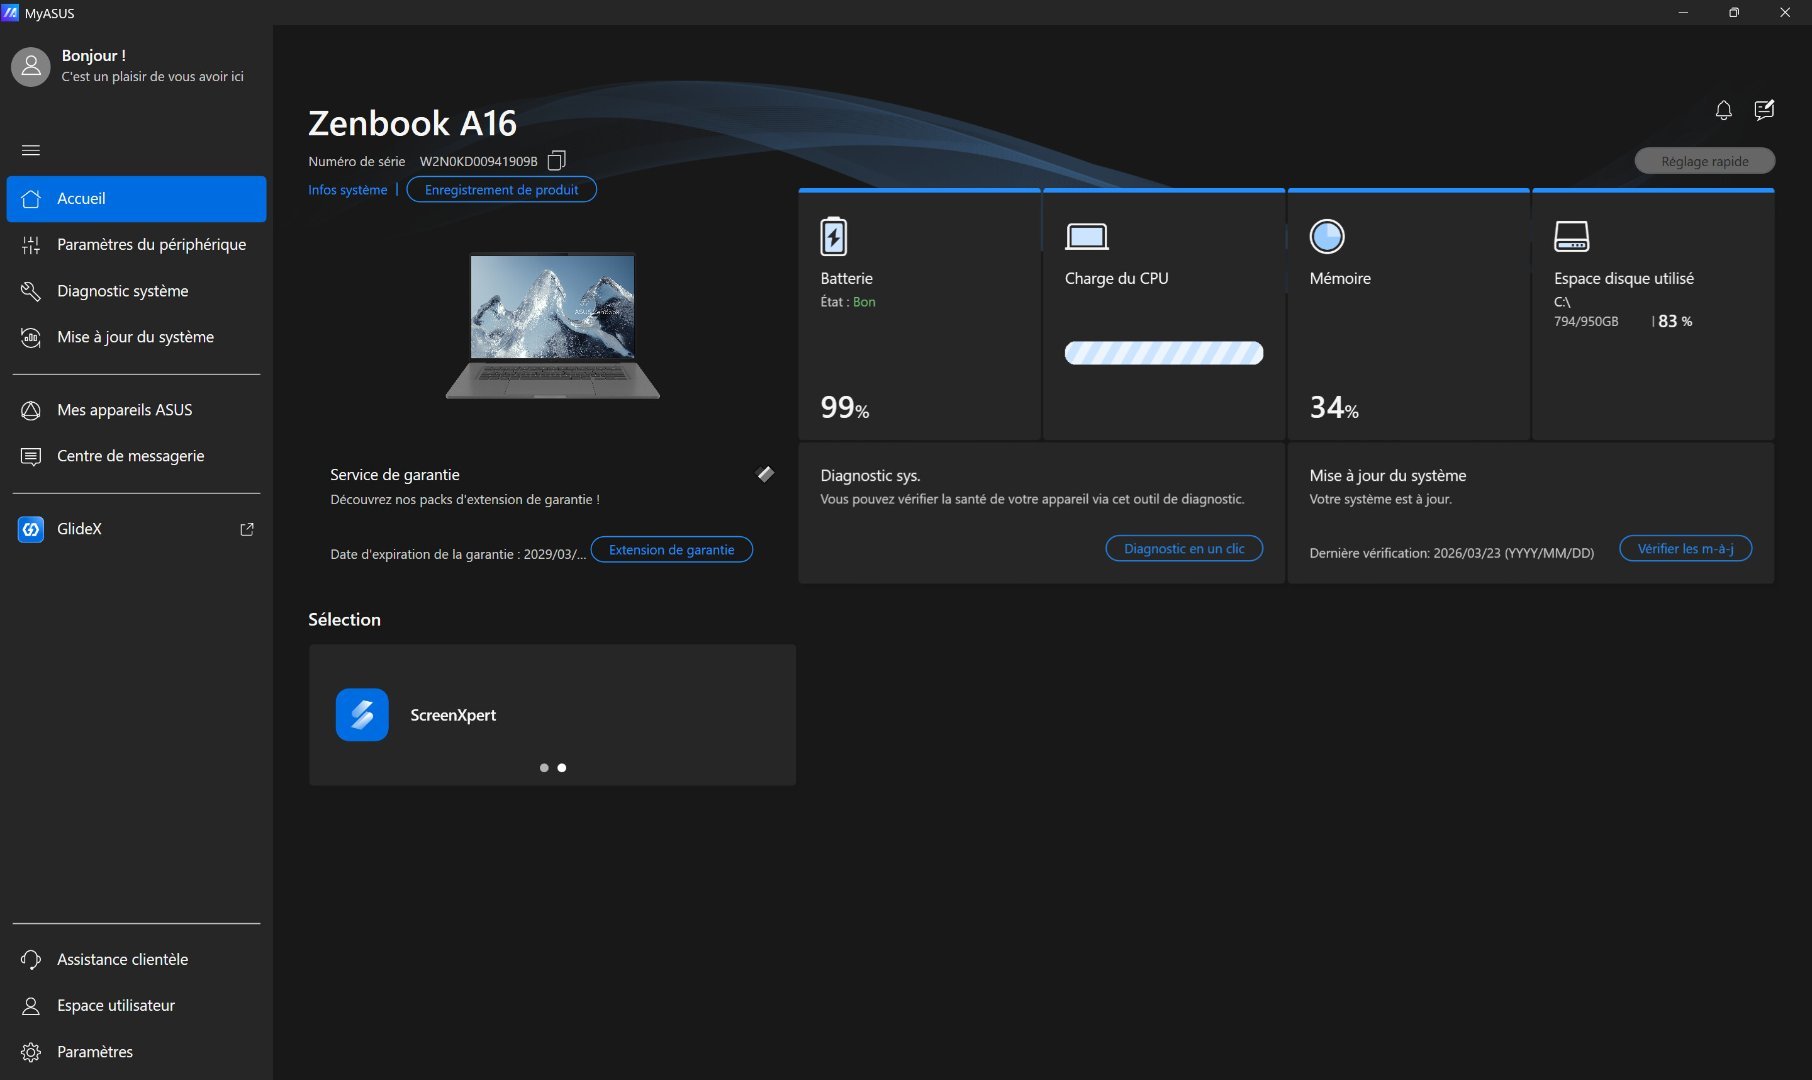Copy the serial number with copy icon
The height and width of the screenshot is (1080, 1812).
coord(557,160)
